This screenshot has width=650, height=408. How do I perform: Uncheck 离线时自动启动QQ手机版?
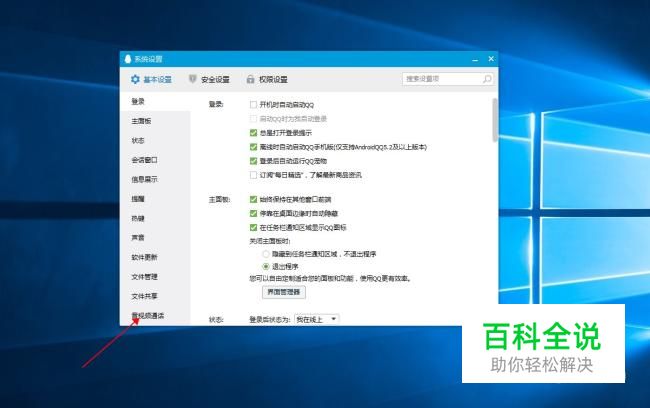coord(253,147)
